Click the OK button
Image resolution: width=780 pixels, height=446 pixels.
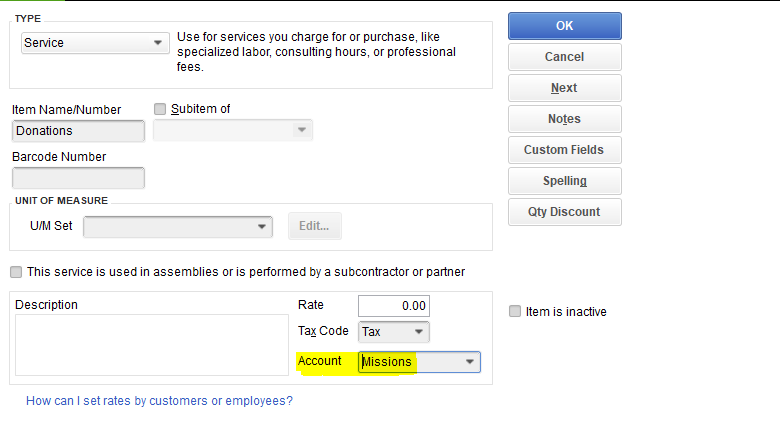click(x=564, y=26)
